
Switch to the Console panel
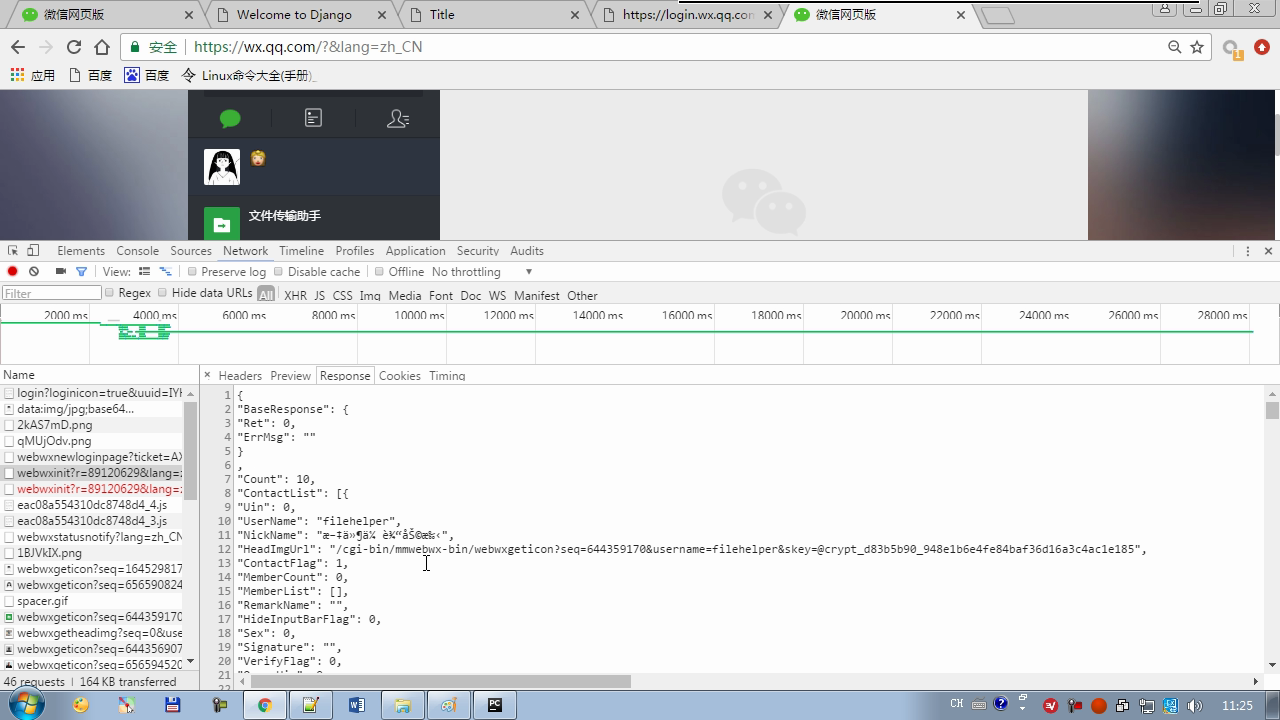[137, 251]
